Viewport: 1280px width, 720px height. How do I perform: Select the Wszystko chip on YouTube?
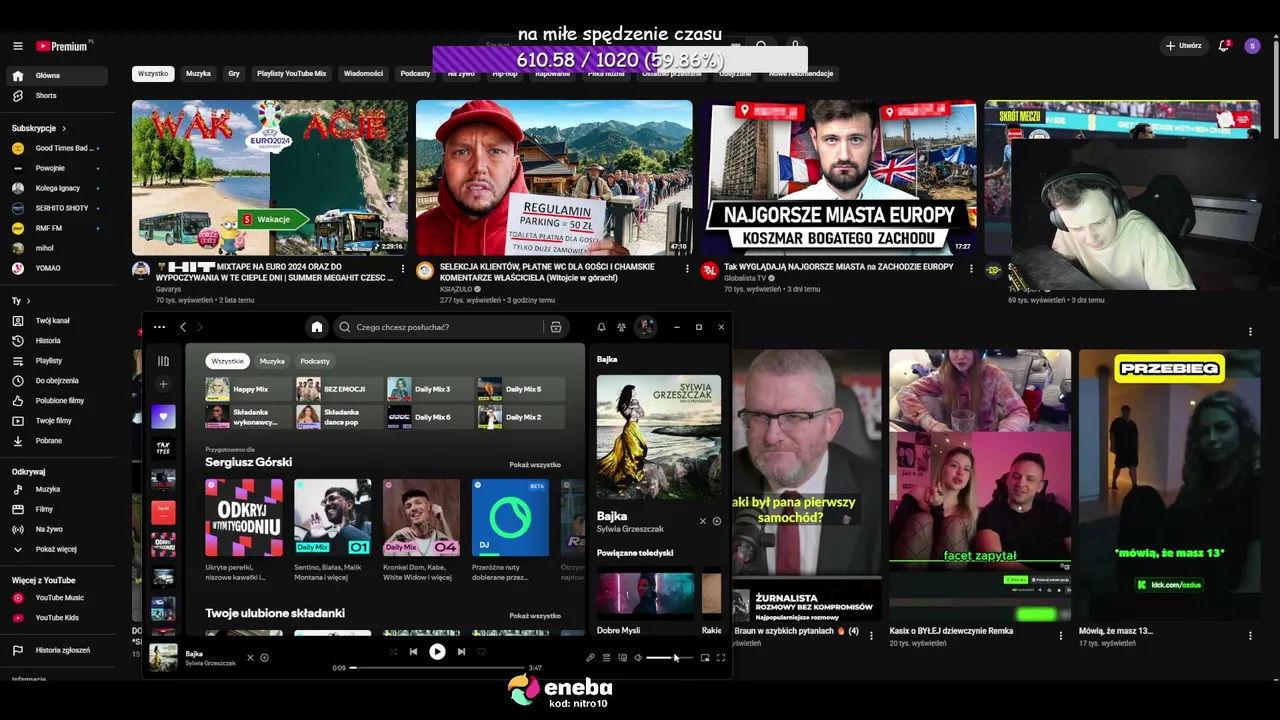click(x=153, y=74)
